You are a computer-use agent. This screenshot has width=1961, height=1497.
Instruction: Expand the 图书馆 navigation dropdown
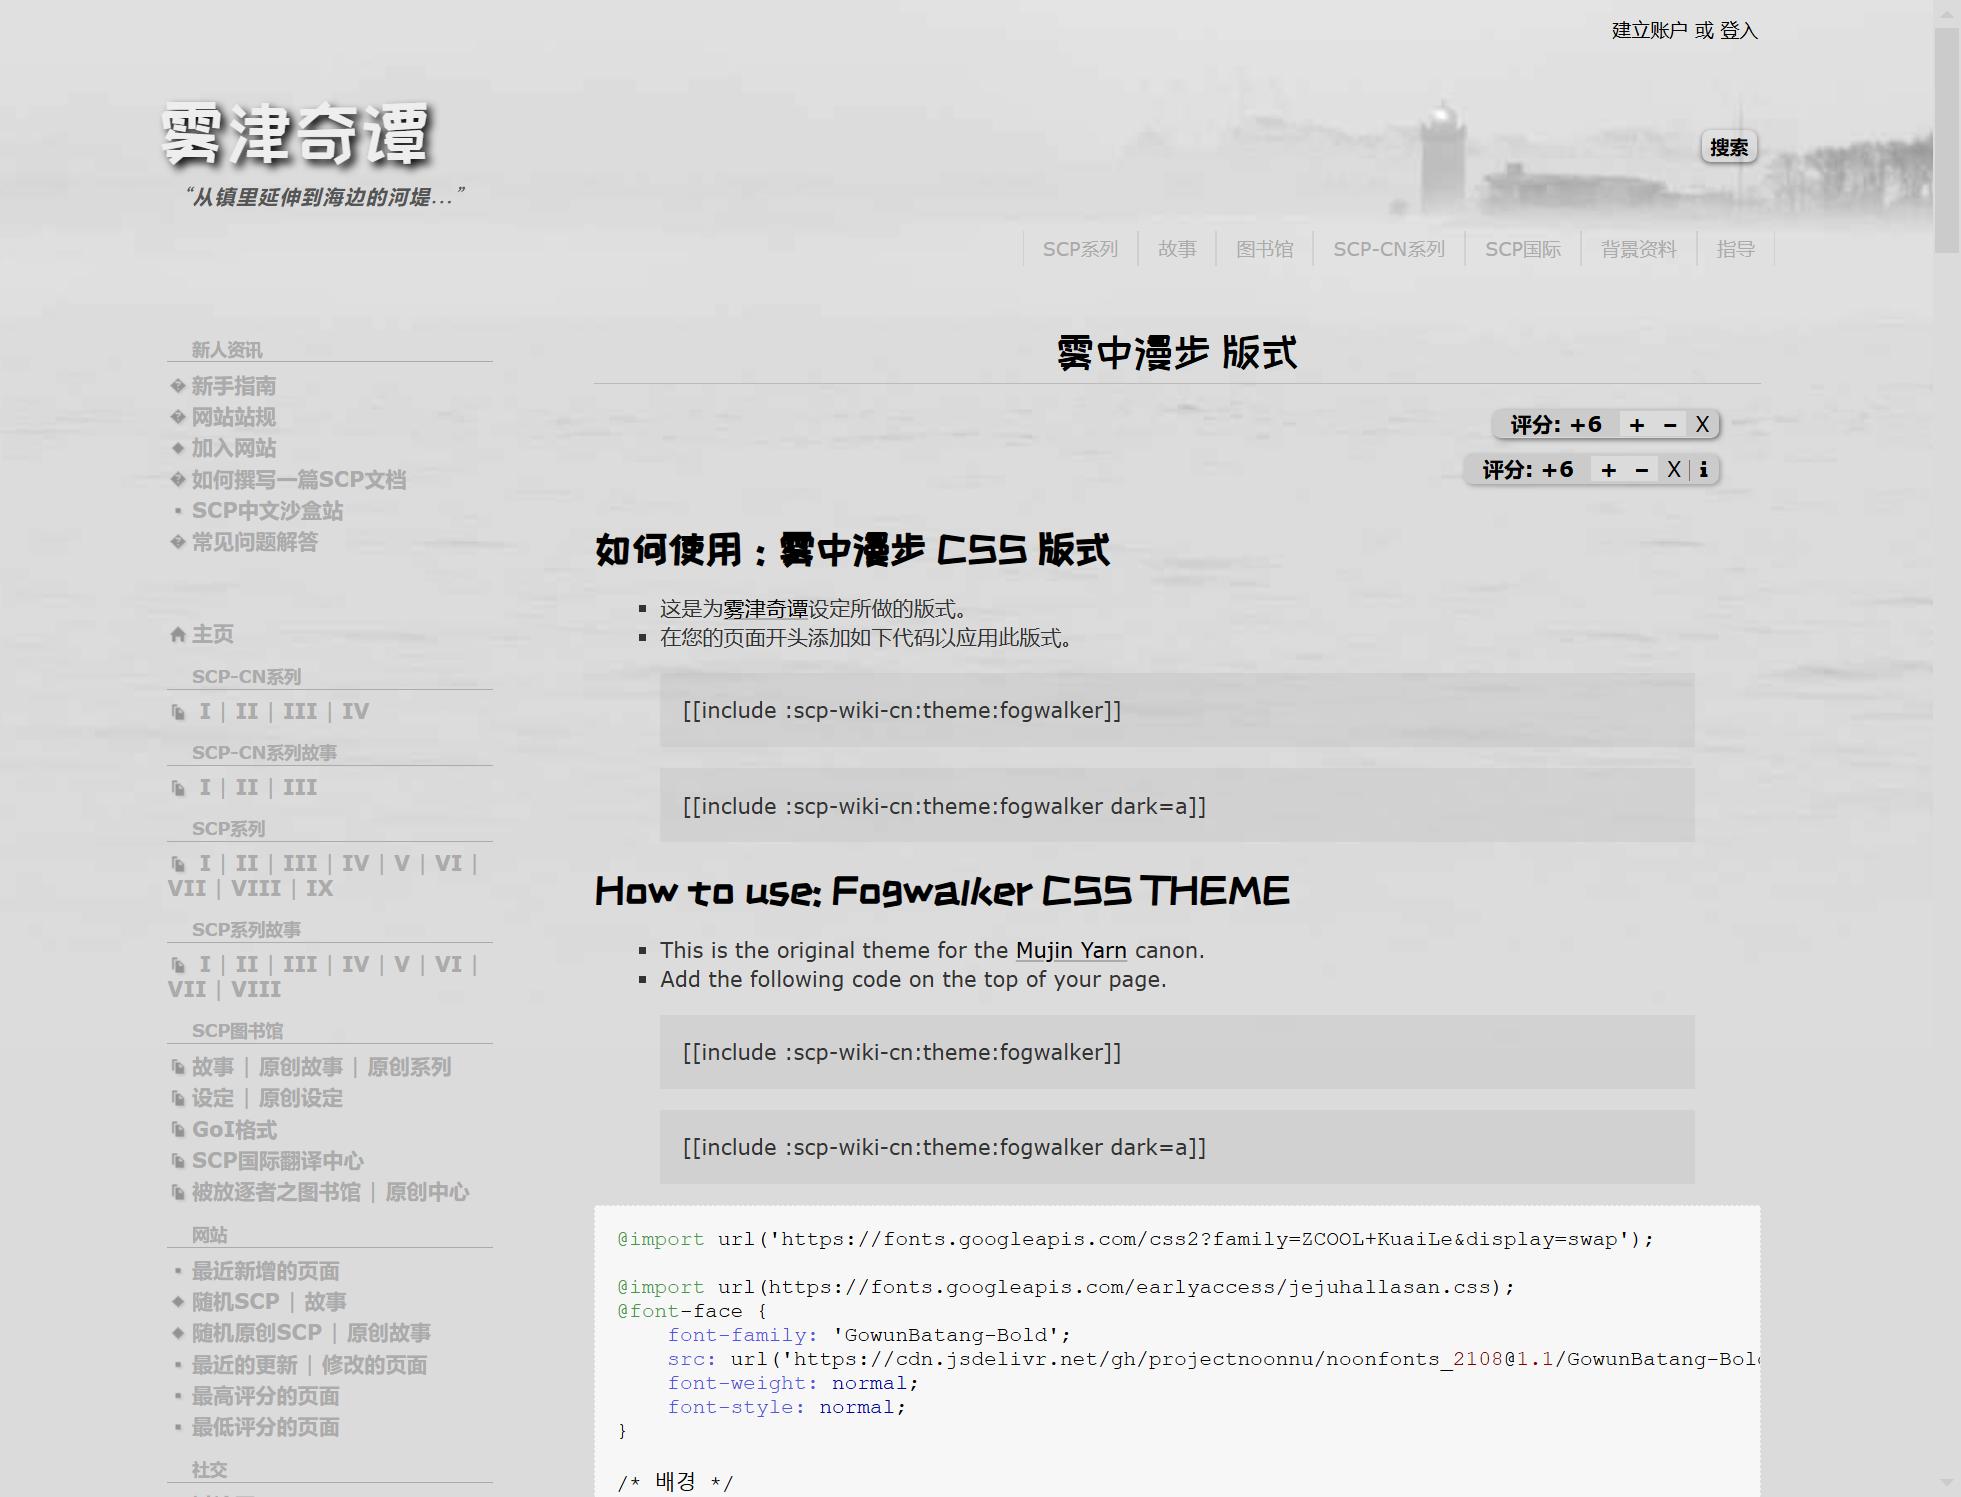pyautogui.click(x=1264, y=249)
